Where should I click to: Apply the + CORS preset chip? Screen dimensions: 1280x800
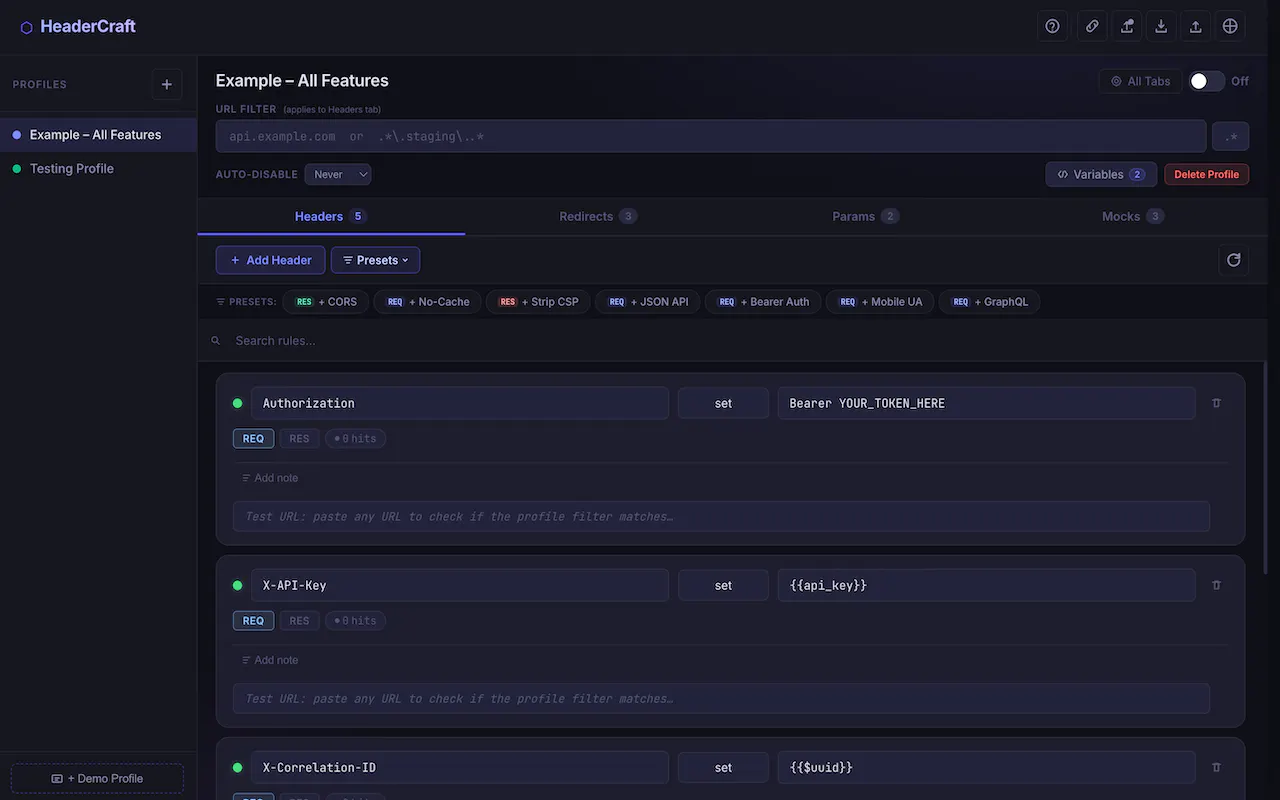coord(326,301)
